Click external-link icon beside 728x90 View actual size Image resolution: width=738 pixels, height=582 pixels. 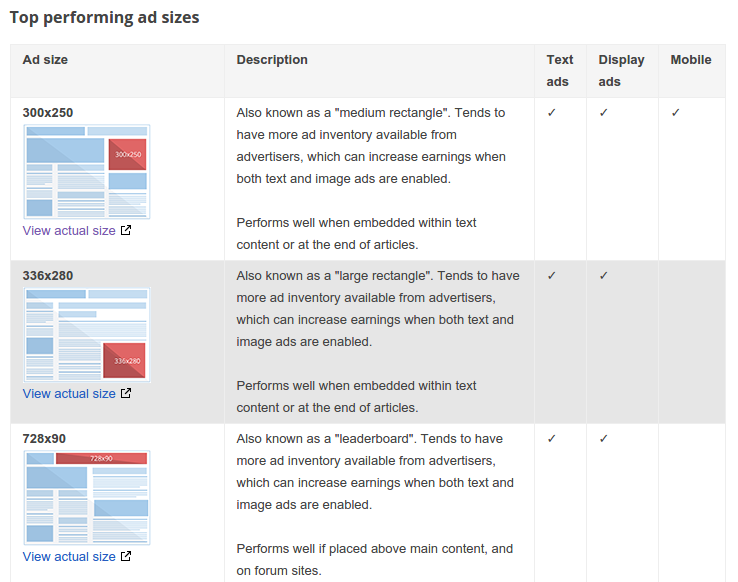click(126, 557)
